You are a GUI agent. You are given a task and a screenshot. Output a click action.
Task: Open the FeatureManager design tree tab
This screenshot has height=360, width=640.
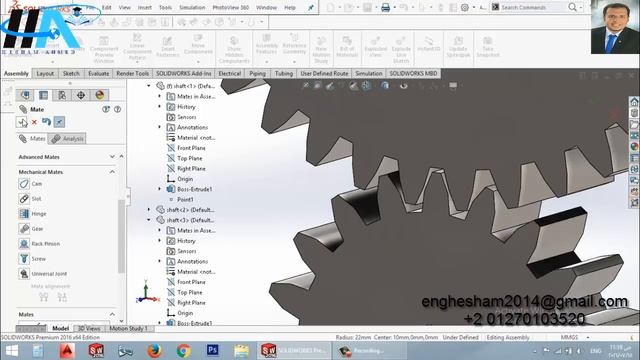pyautogui.click(x=25, y=95)
